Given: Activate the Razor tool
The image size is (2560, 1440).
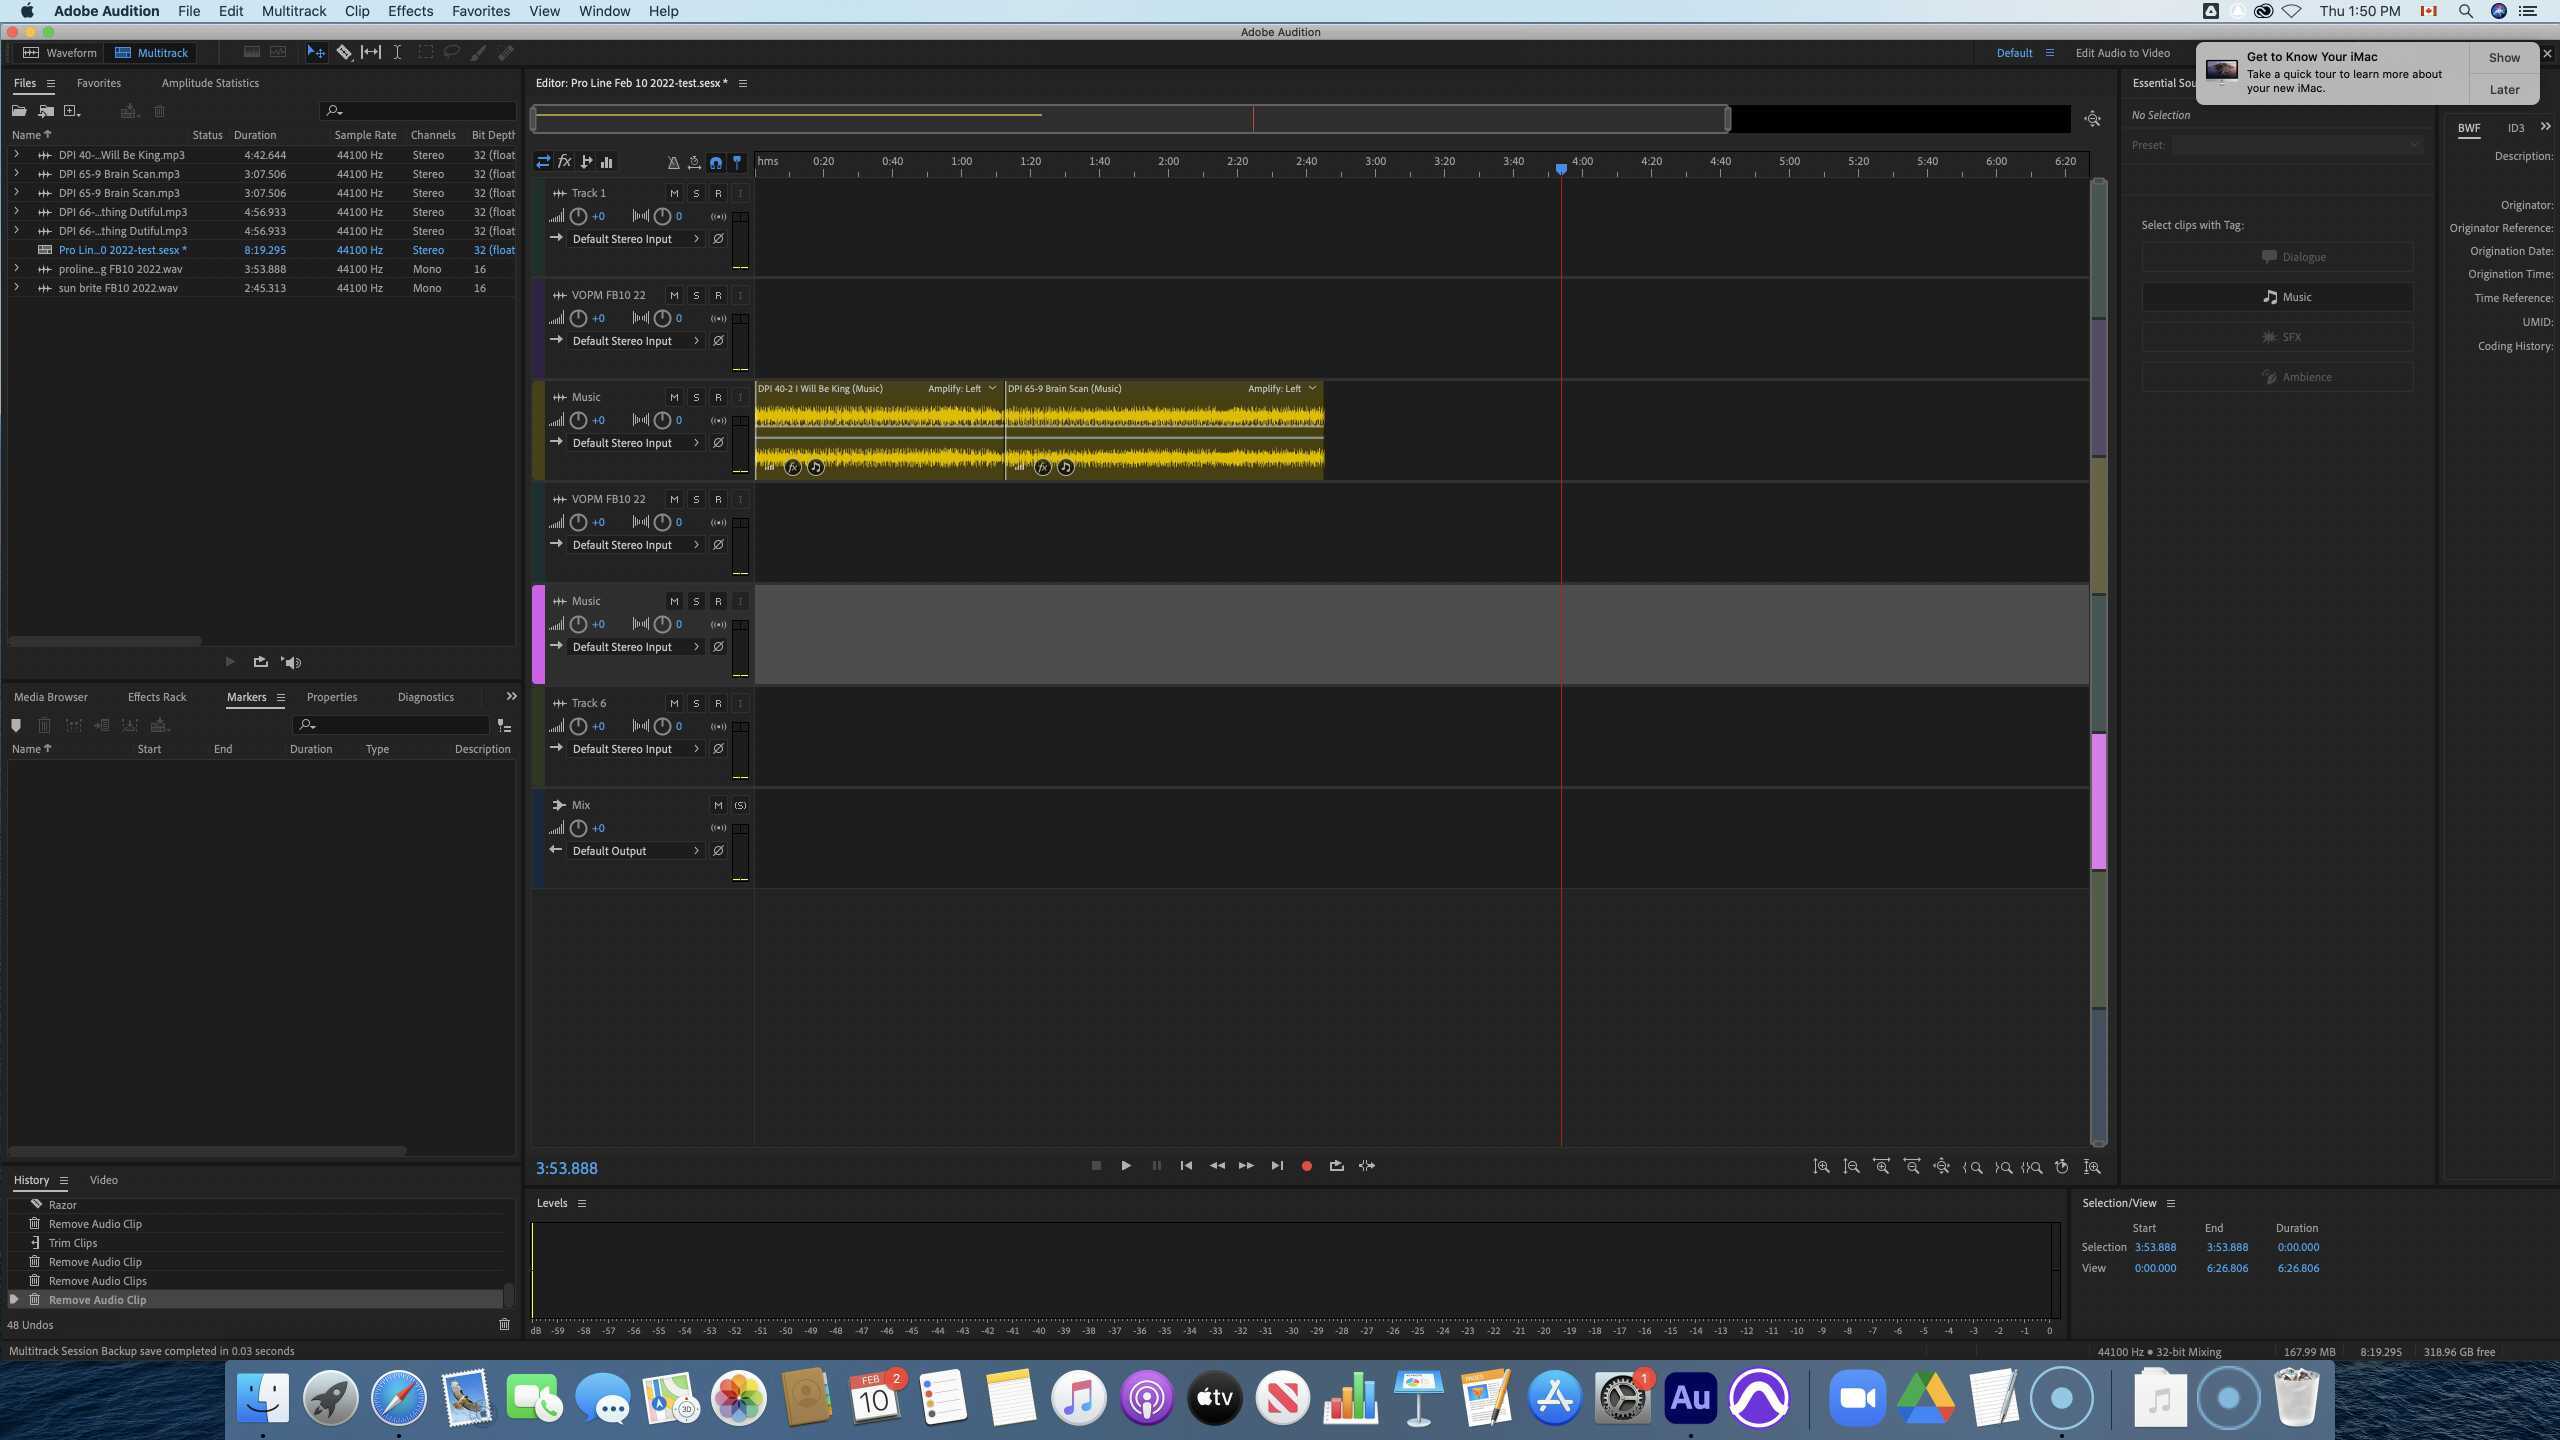Looking at the screenshot, I should (x=344, y=52).
